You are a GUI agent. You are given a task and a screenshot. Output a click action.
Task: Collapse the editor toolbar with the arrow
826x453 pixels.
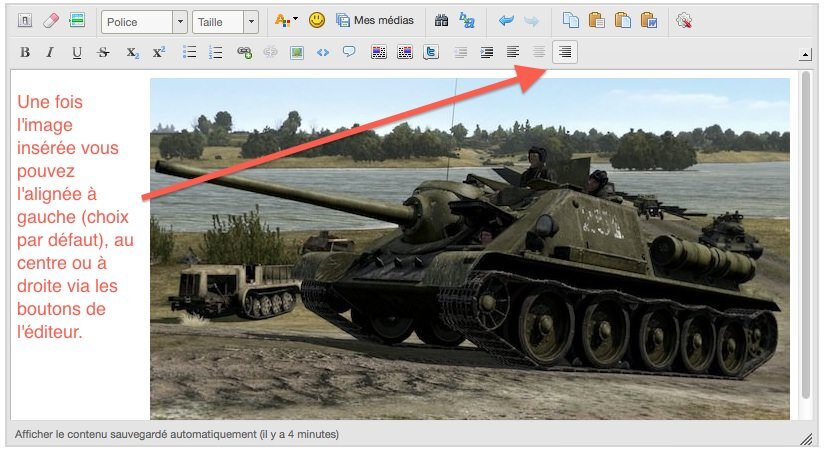point(805,54)
